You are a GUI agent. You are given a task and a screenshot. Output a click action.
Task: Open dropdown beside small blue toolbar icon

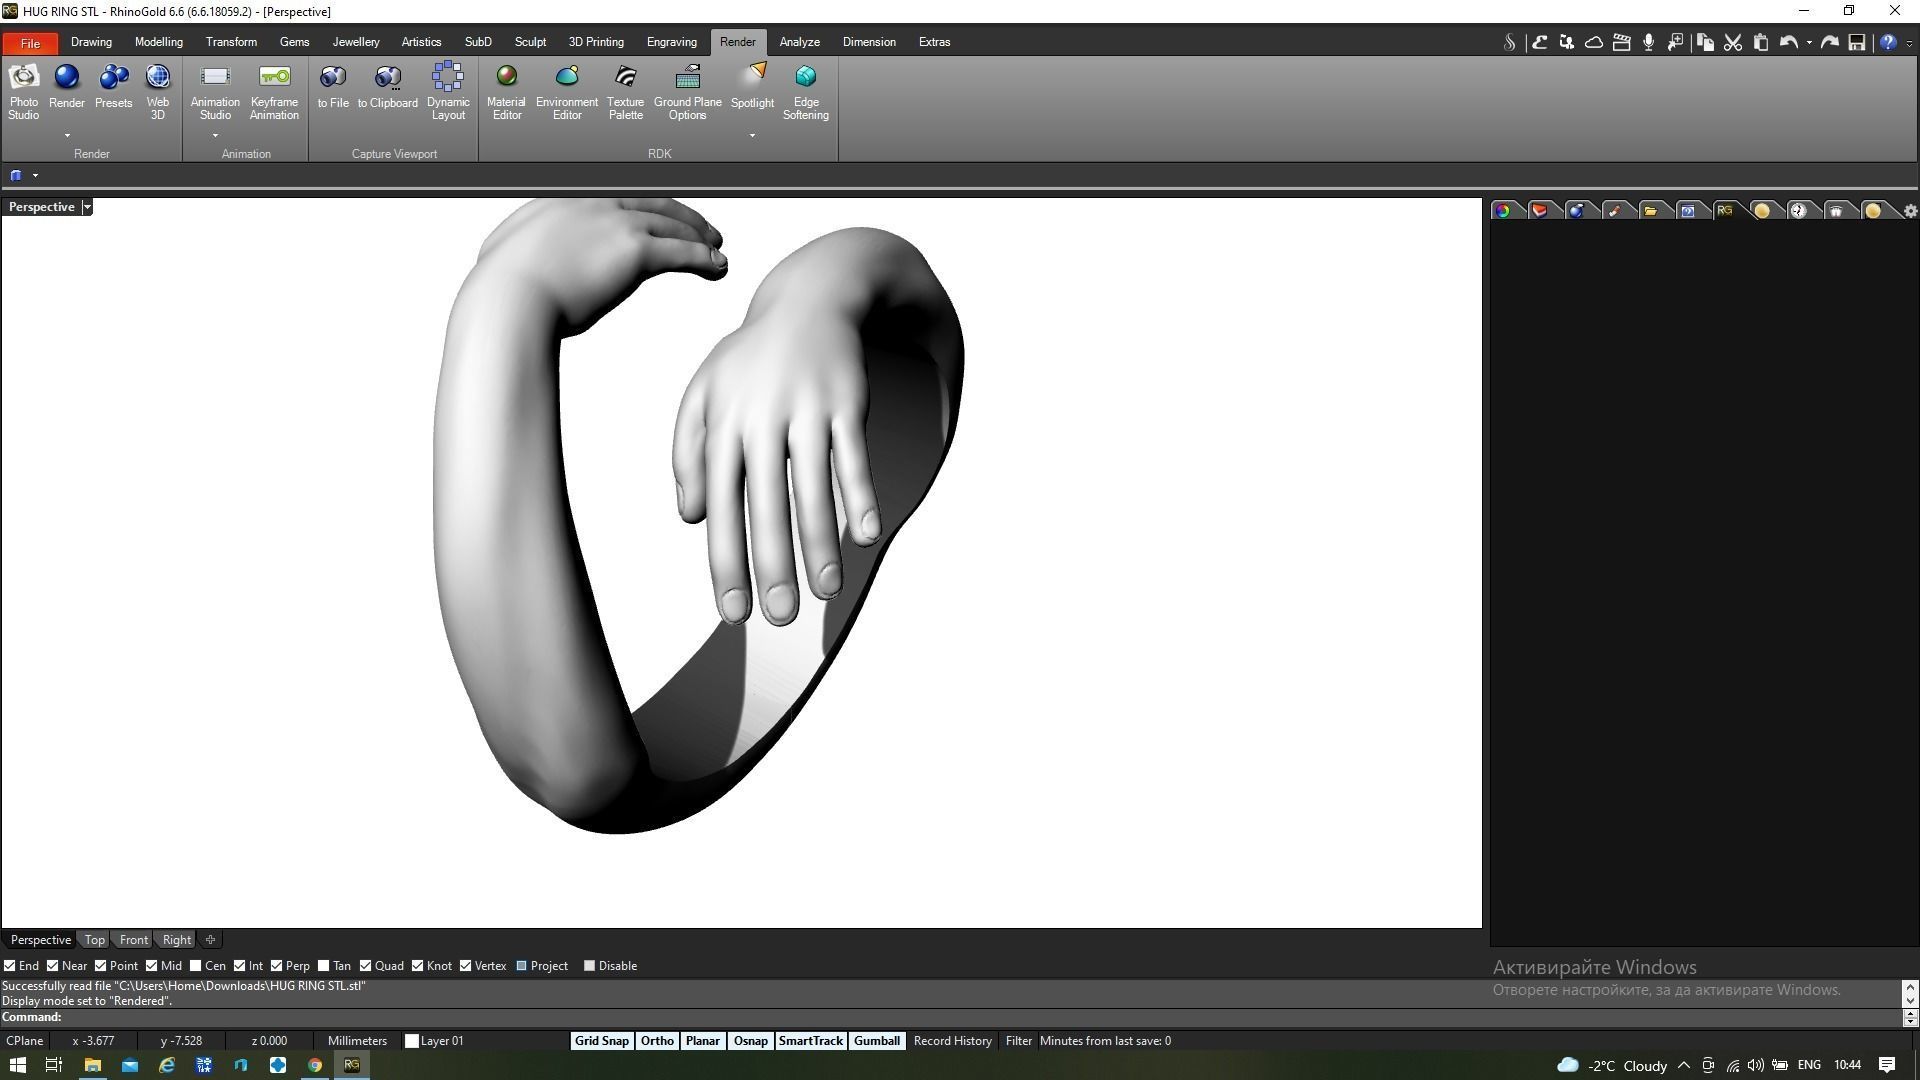pos(35,175)
